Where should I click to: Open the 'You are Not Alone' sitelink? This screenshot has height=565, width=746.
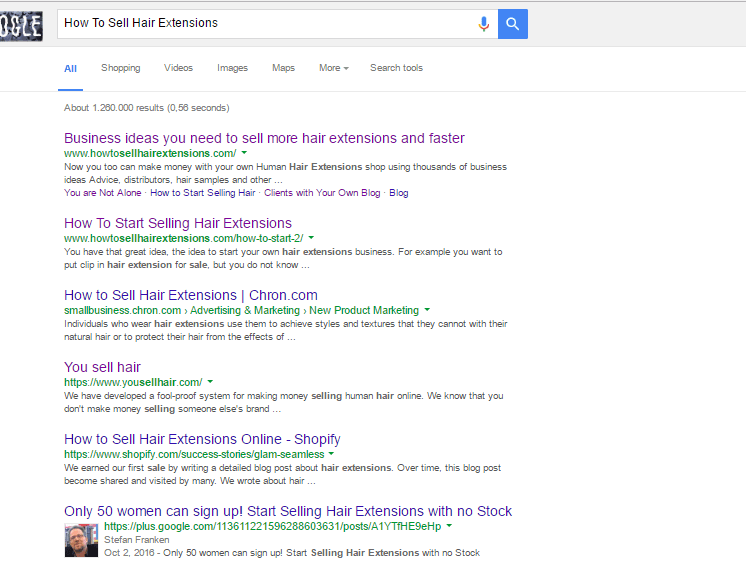[x=103, y=193]
